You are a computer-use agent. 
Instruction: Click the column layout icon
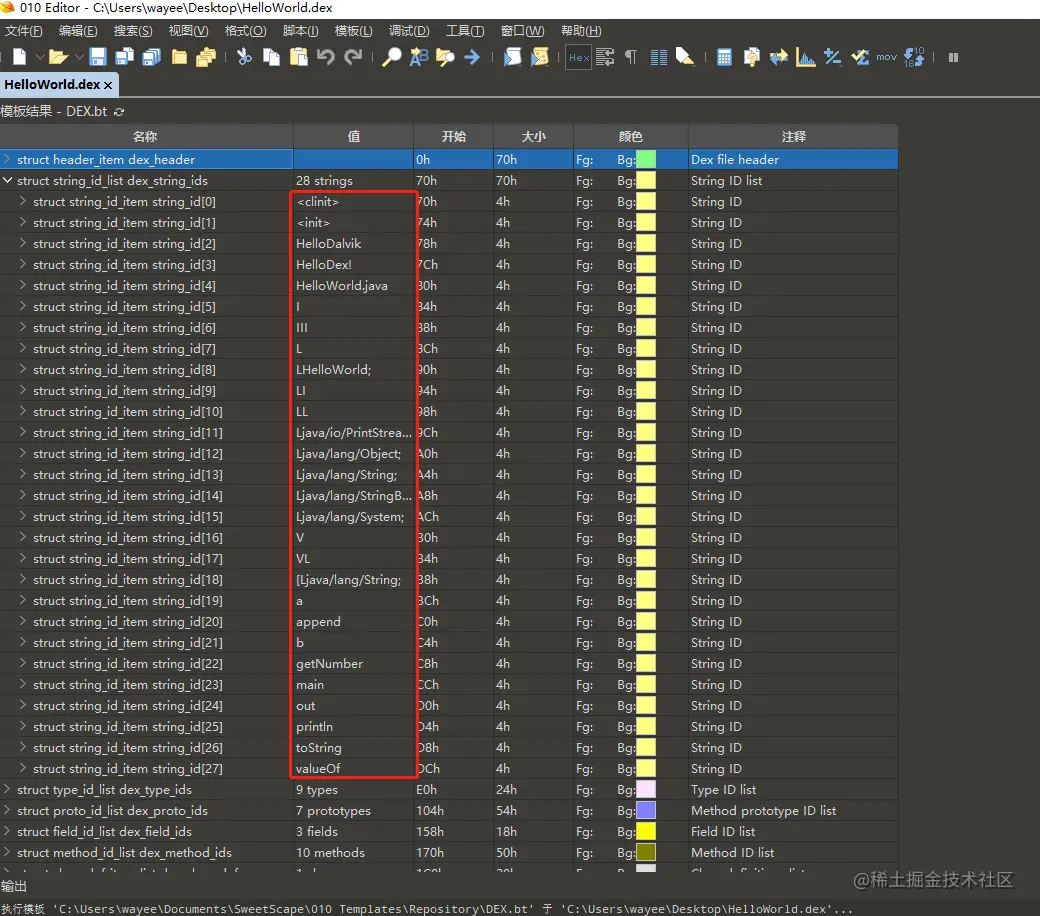[x=659, y=58]
